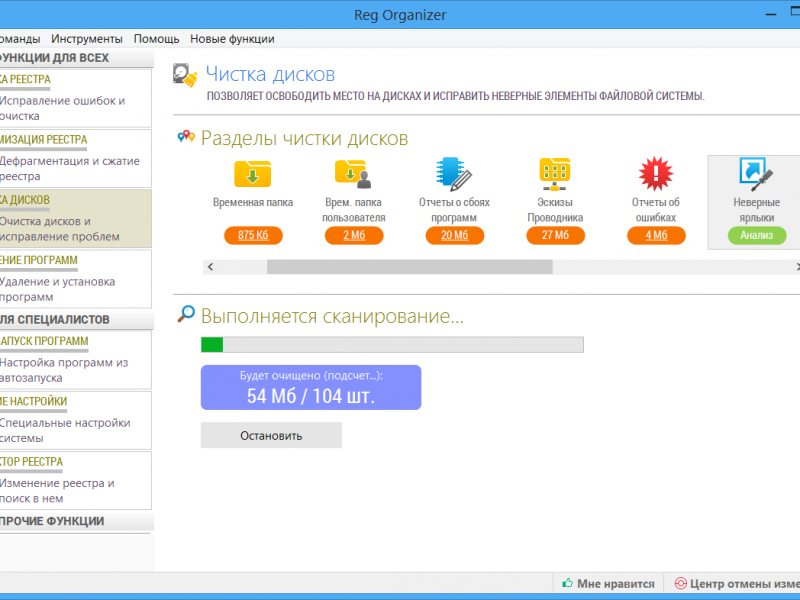Screen dimensions: 800x600
Task: Collapse the ФУНКЦИИ ДЛЯ ВСЕХ group header
Action: pos(77,58)
